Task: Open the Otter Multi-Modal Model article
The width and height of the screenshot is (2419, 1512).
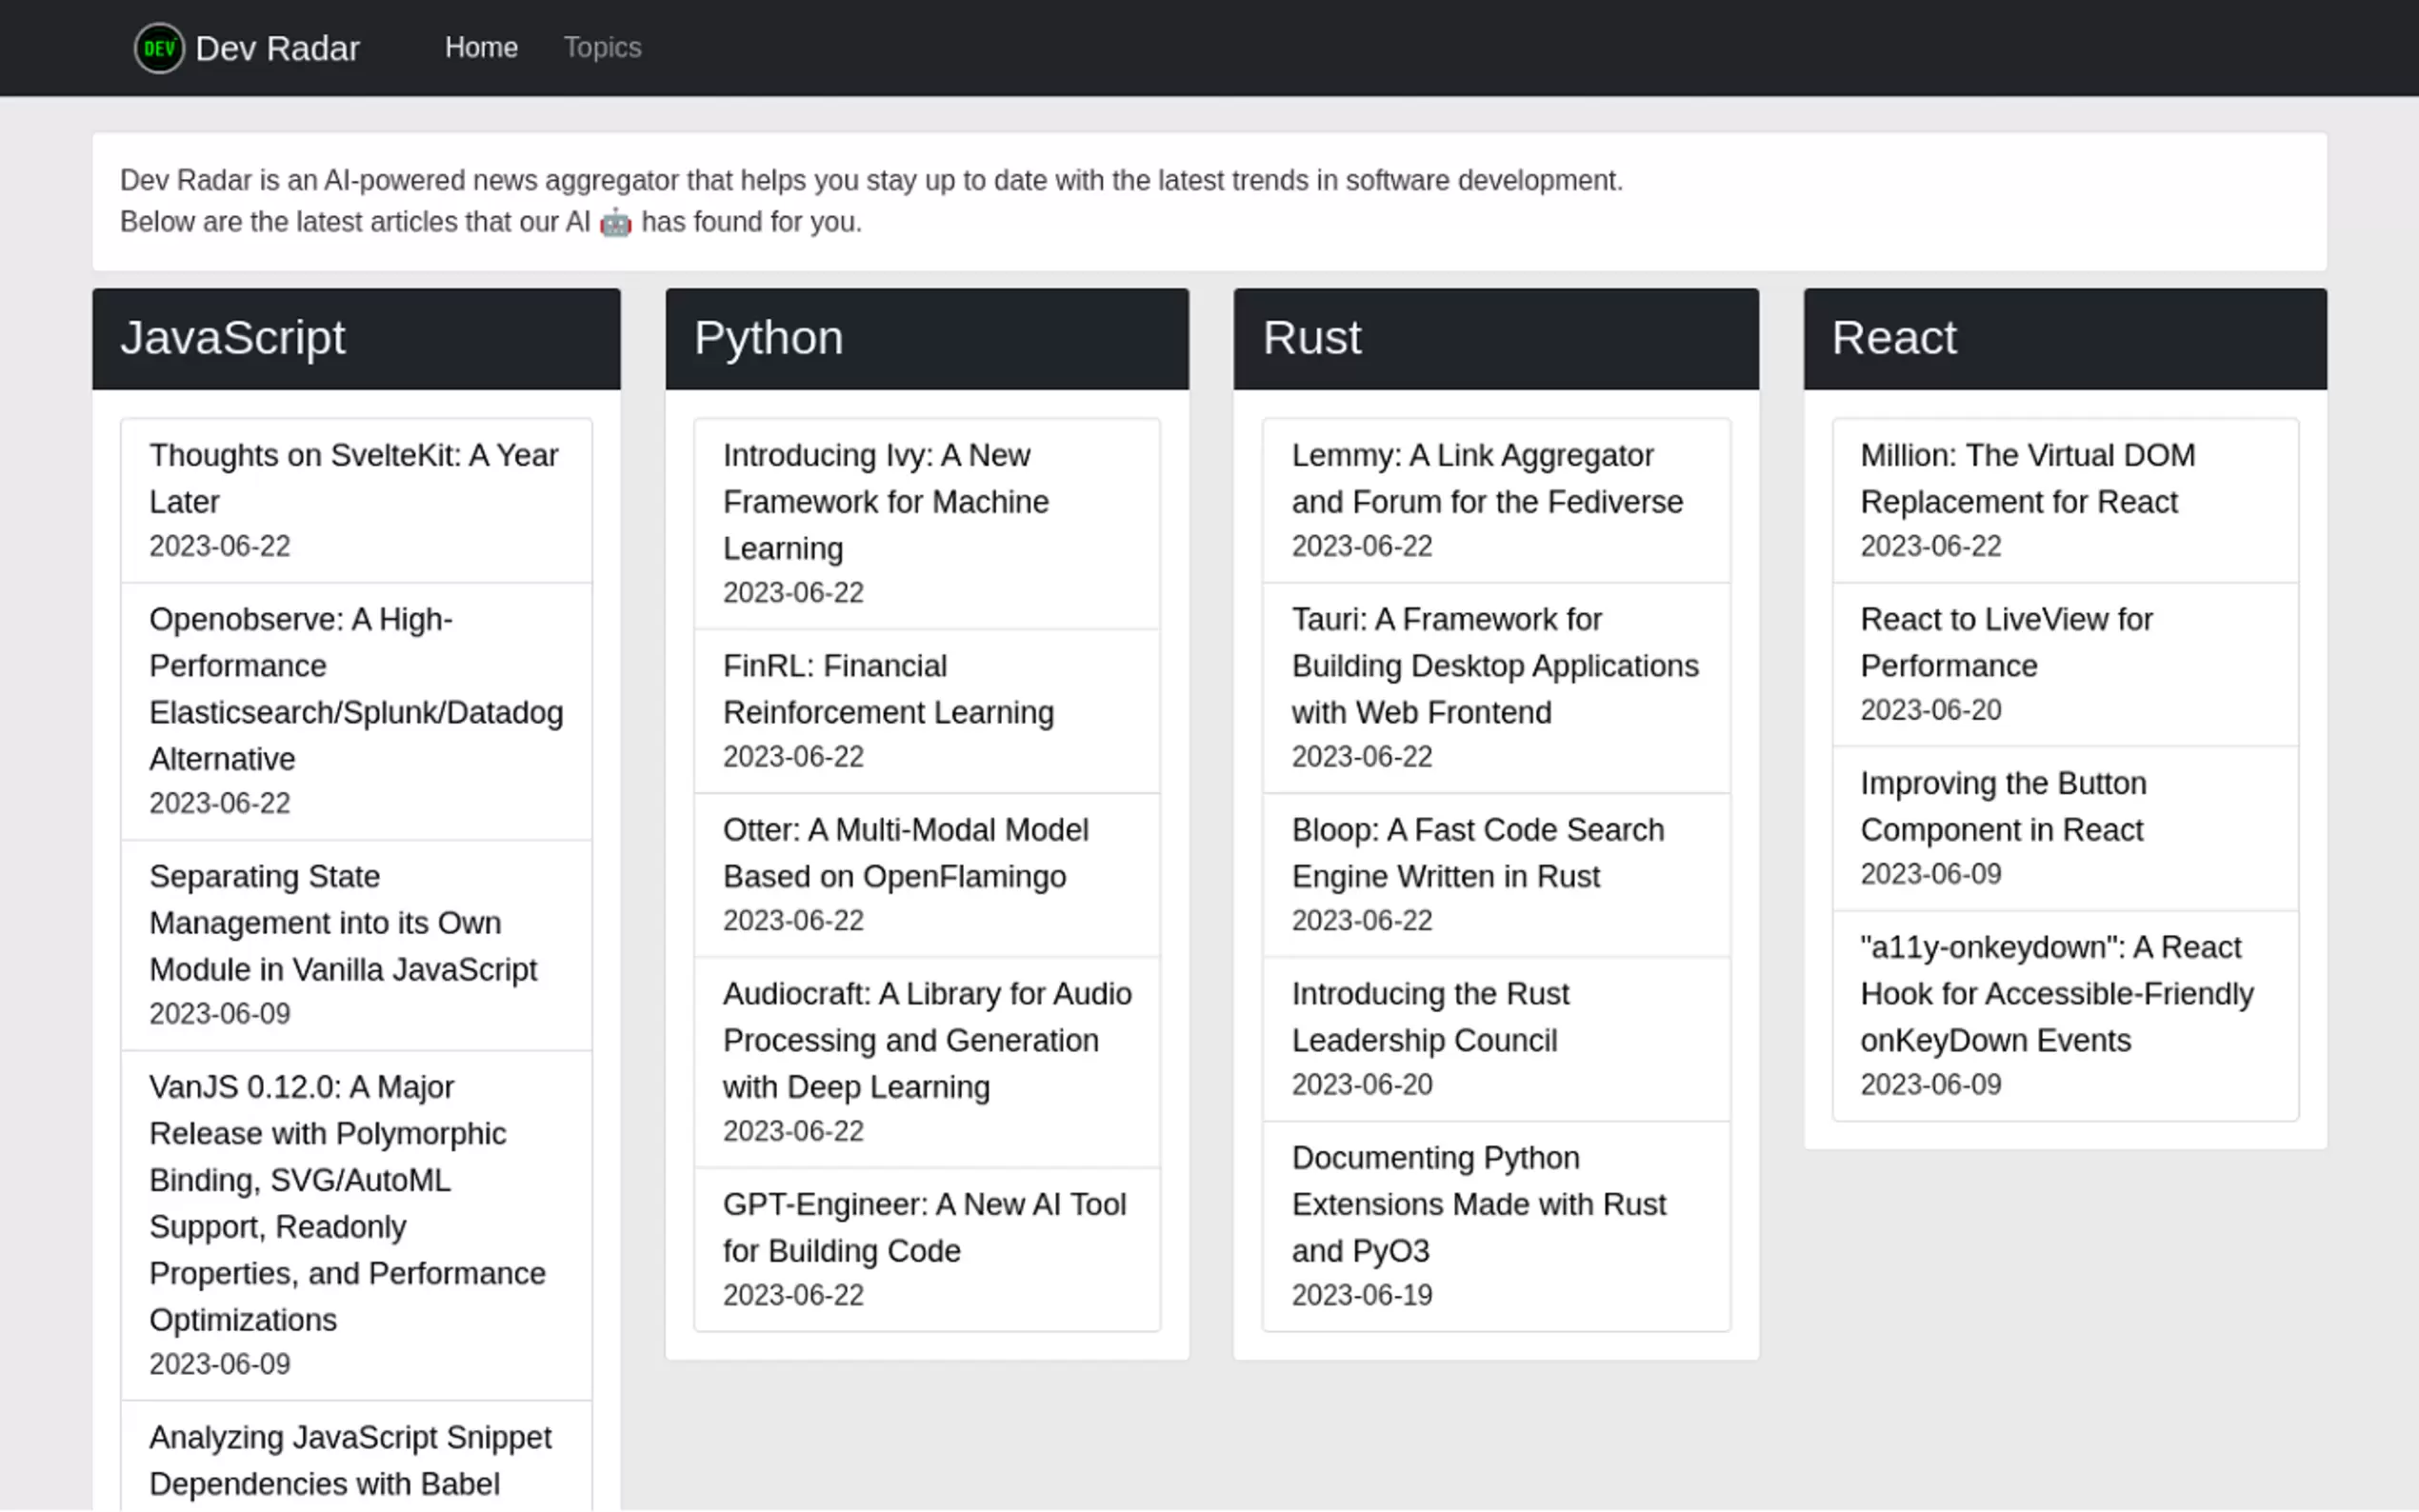Action: pos(904,853)
